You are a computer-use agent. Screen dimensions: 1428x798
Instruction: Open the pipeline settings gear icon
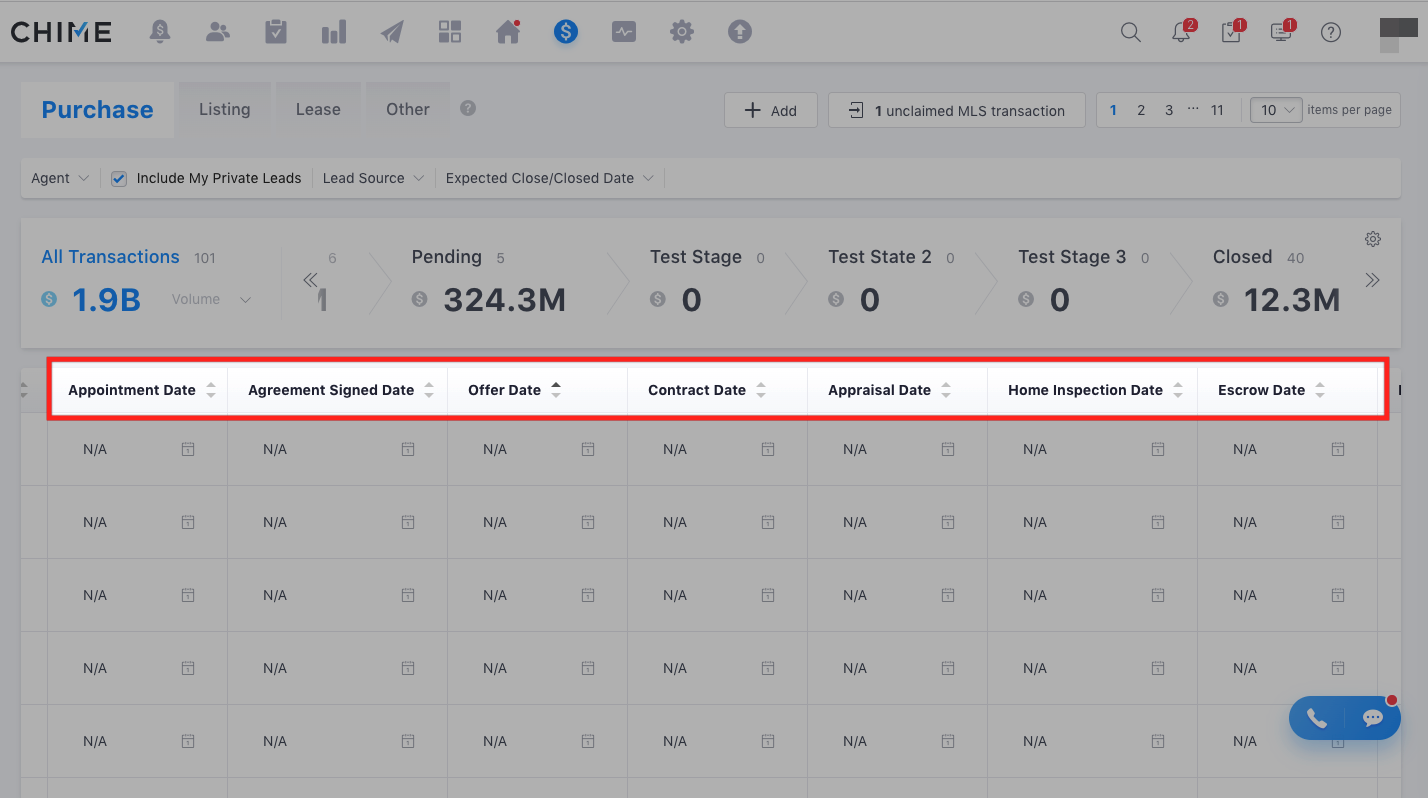click(1373, 239)
